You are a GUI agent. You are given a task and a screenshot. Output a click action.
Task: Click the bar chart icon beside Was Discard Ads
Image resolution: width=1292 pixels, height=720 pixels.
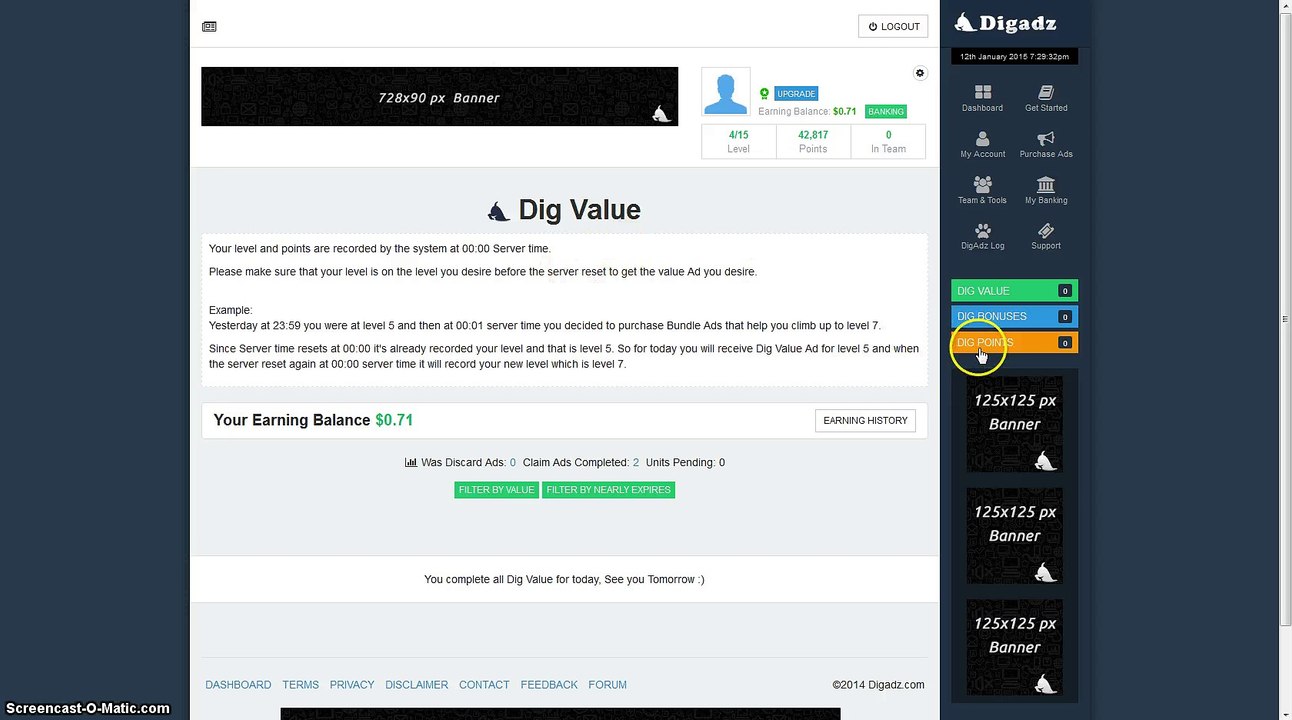pos(410,463)
